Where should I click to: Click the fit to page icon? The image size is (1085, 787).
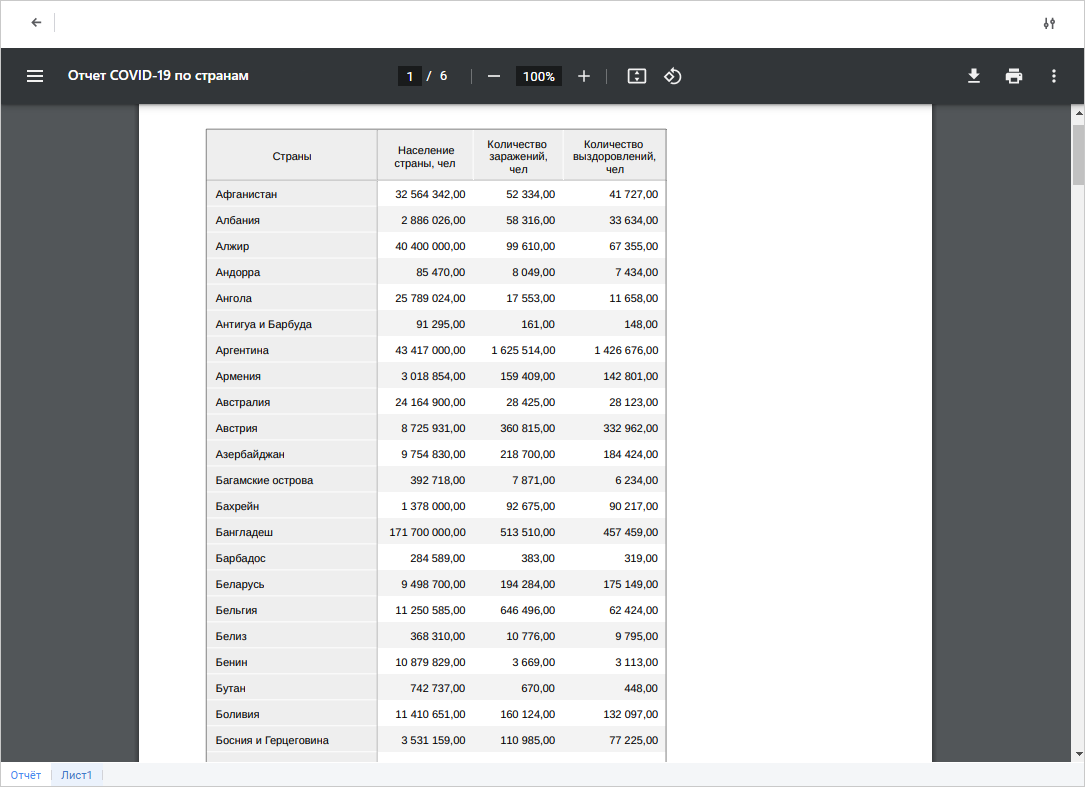tap(637, 76)
